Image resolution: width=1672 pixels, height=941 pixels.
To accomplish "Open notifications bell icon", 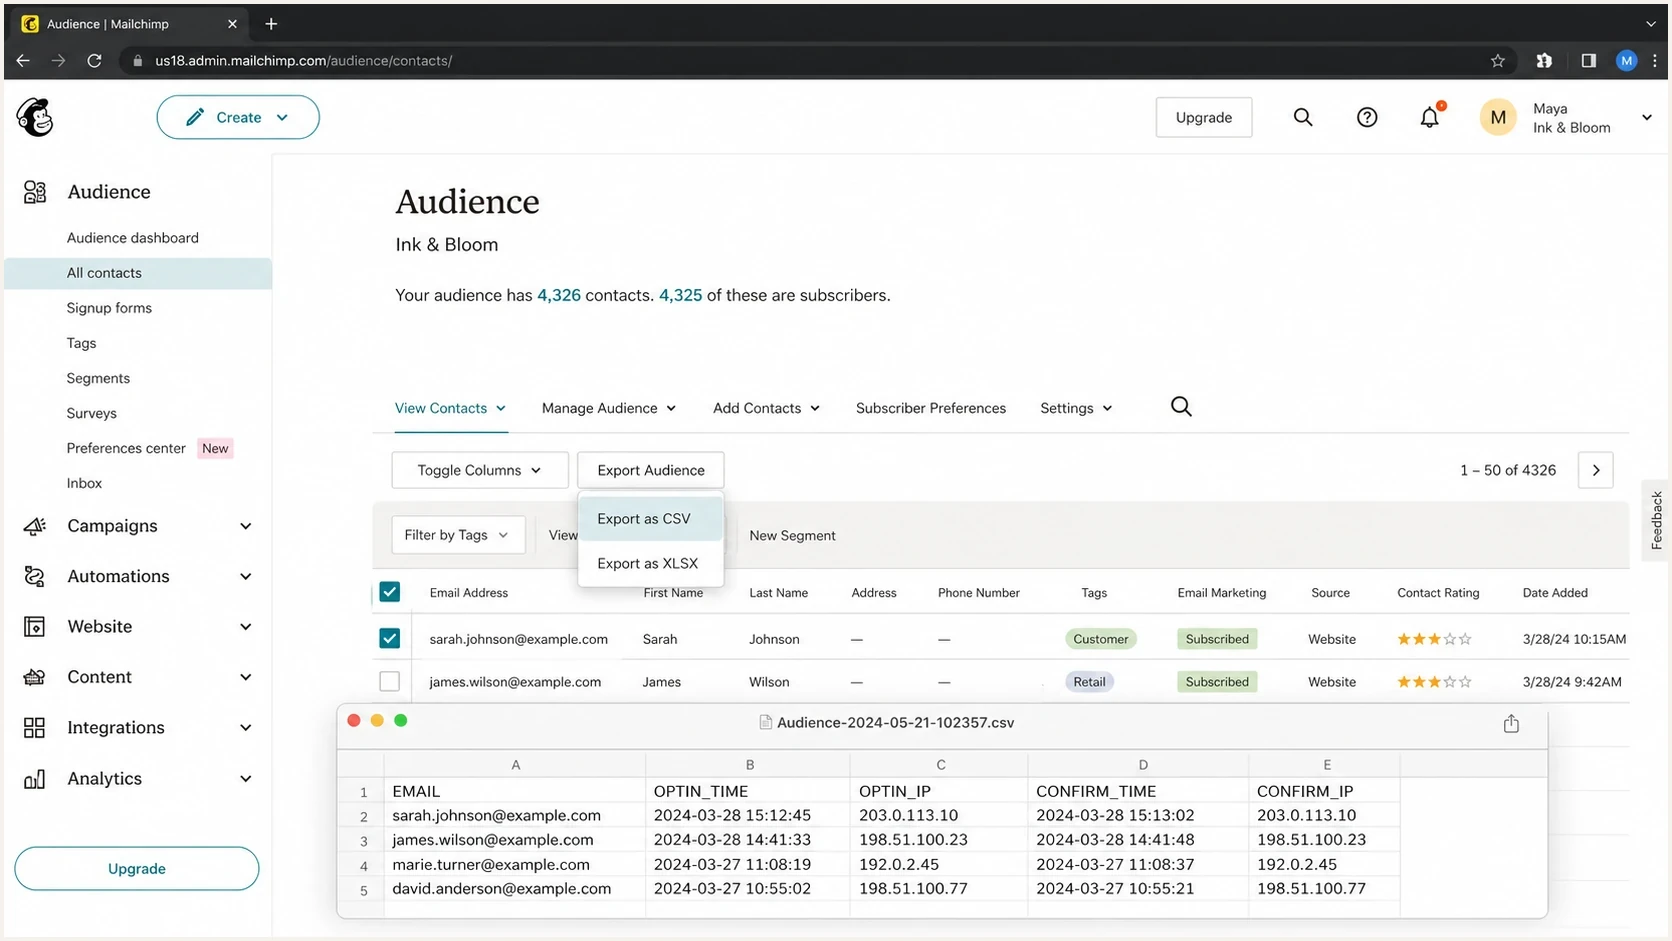I will [1430, 117].
